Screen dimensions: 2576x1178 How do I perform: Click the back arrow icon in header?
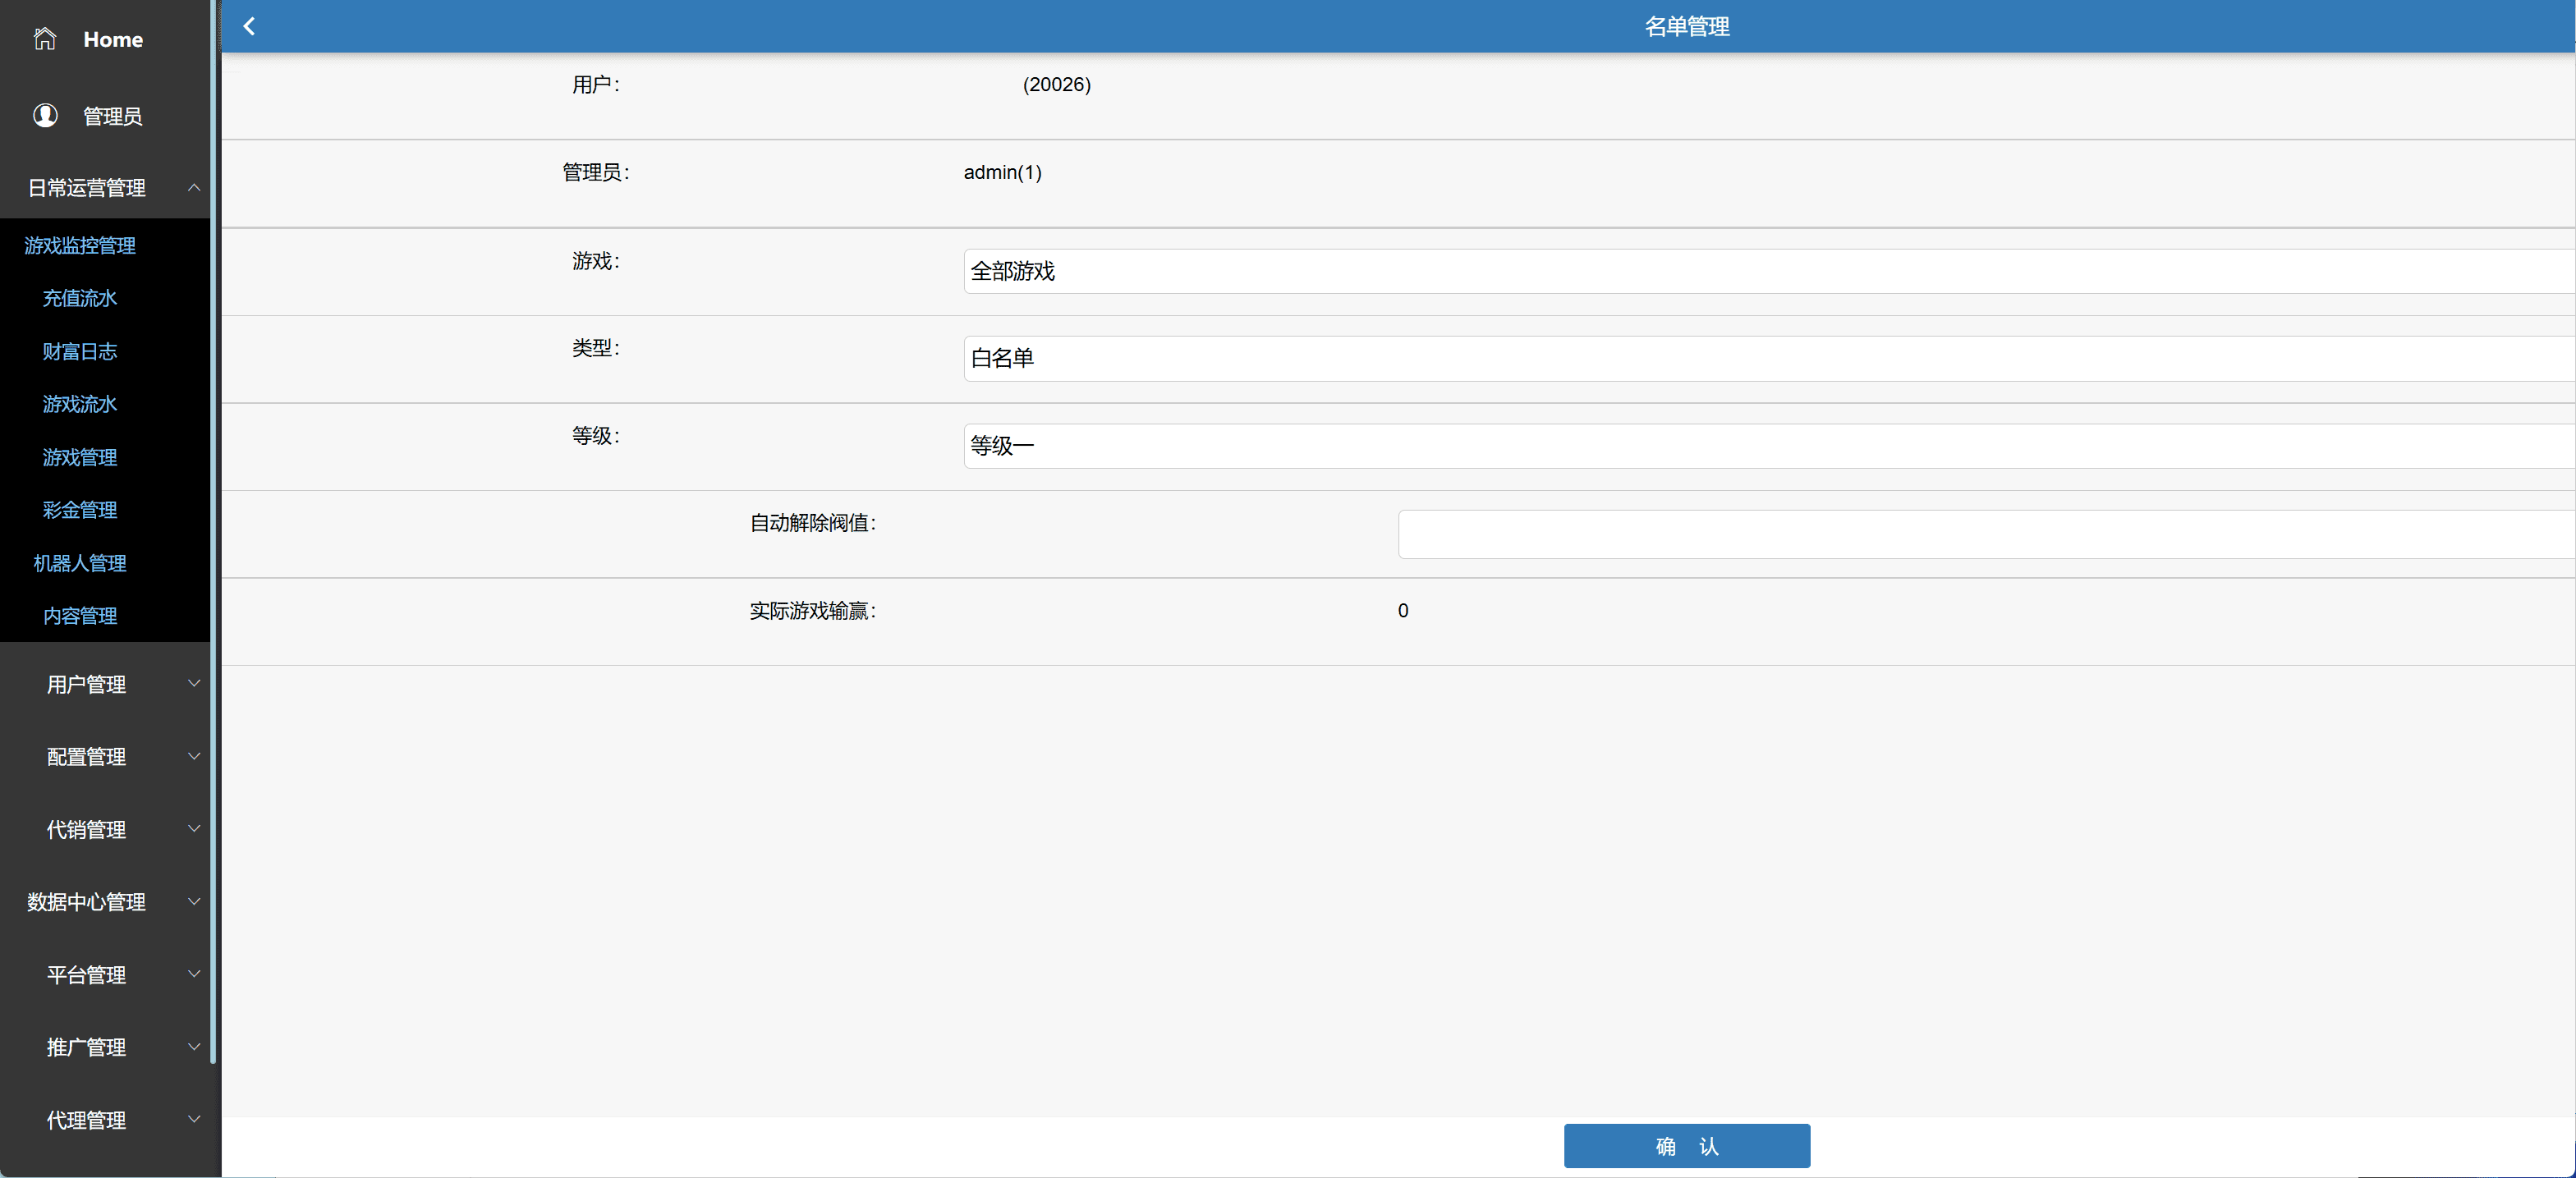[x=249, y=26]
